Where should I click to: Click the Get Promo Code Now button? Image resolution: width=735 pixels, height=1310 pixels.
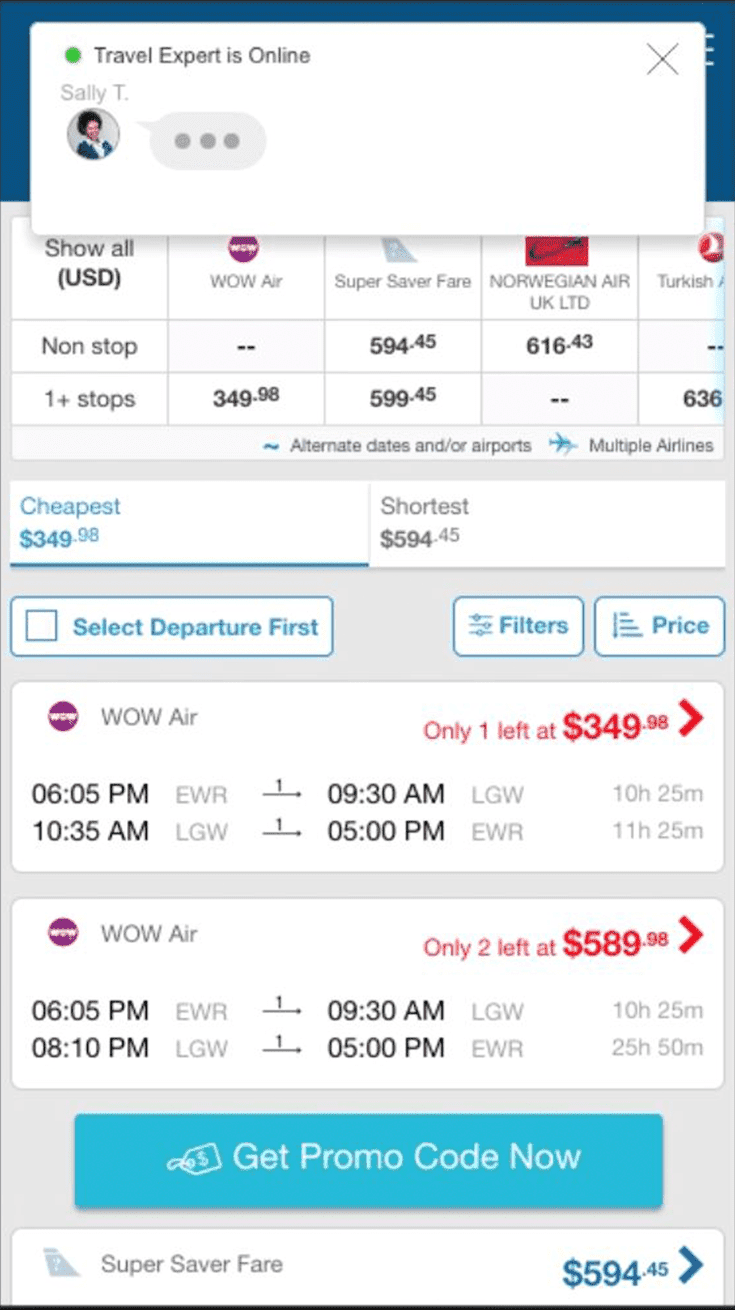(x=368, y=1159)
